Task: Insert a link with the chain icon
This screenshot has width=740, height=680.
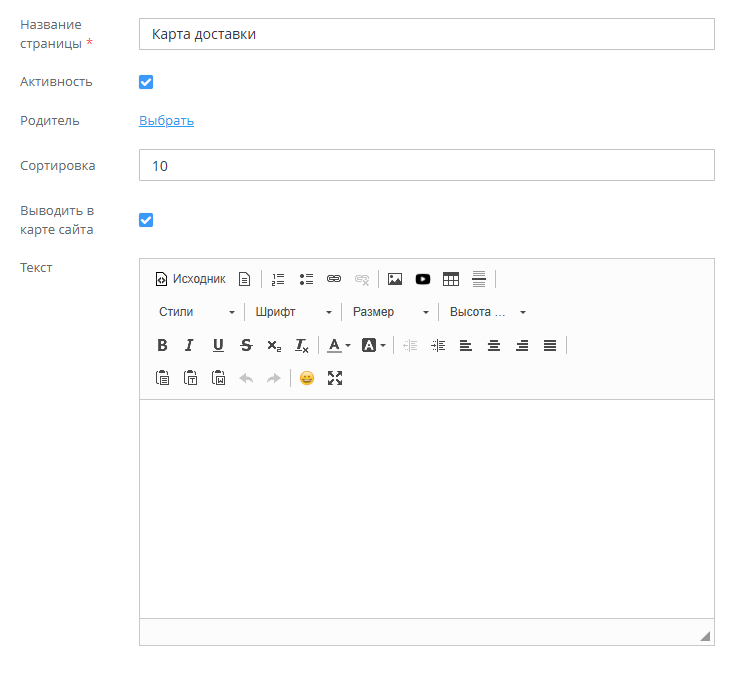Action: 334,279
